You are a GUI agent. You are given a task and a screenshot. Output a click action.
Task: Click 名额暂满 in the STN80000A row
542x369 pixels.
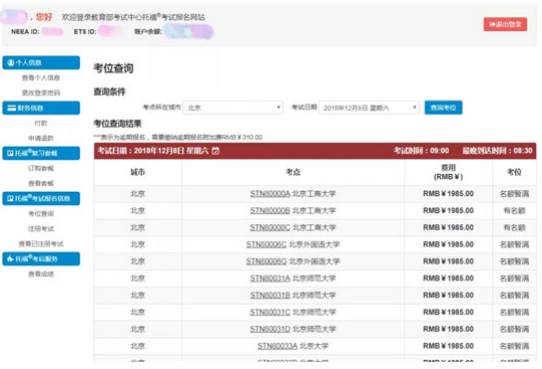click(x=514, y=193)
